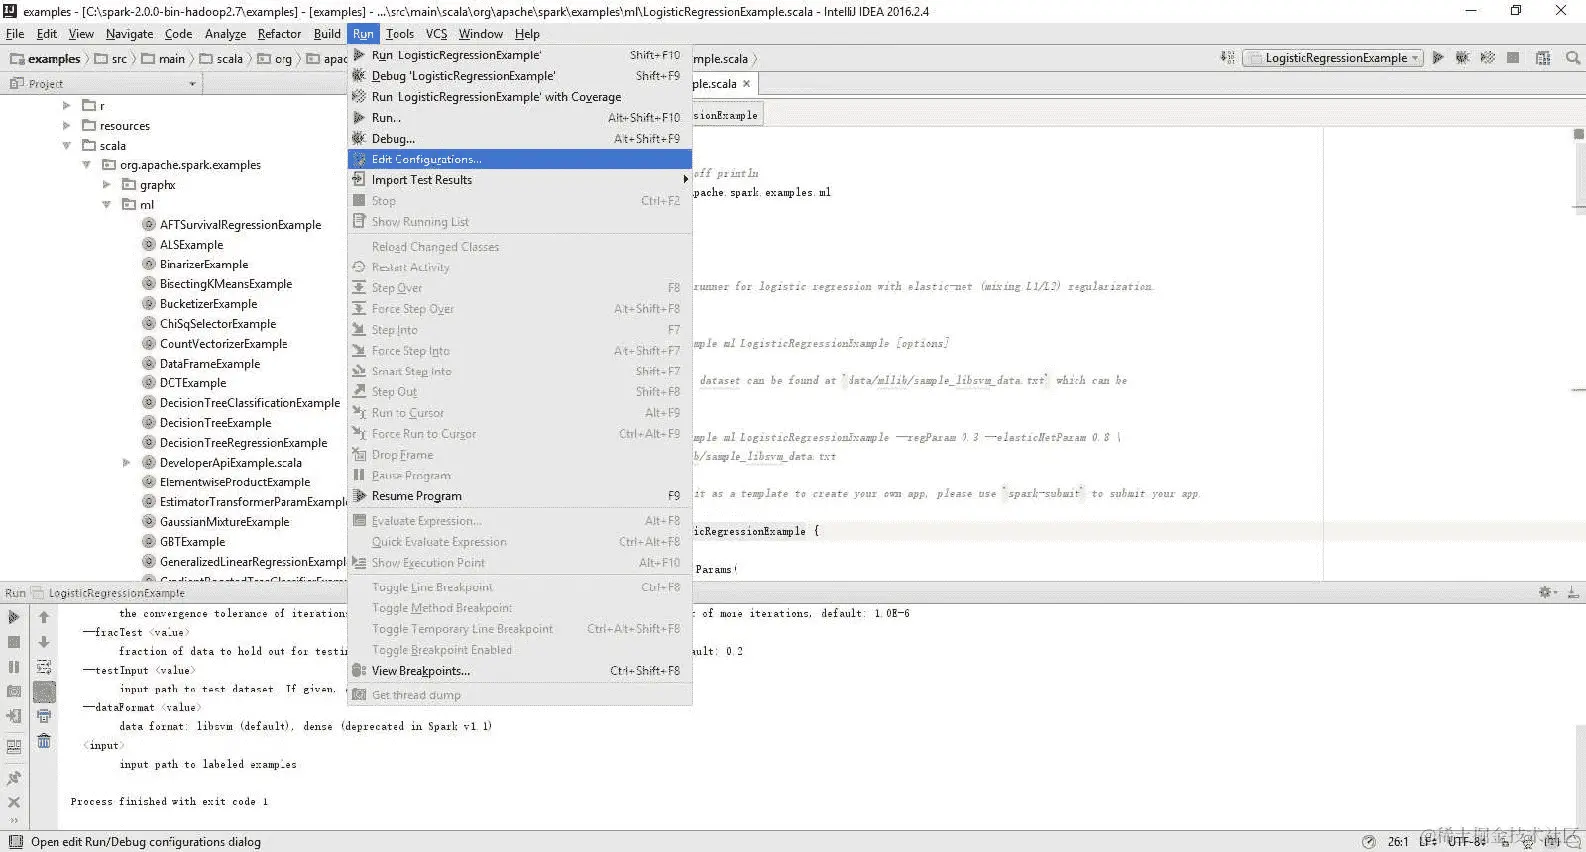Click 'scala' breadcrumb in navigation bar
Viewport: 1586px width, 852px height.
[x=221, y=59]
